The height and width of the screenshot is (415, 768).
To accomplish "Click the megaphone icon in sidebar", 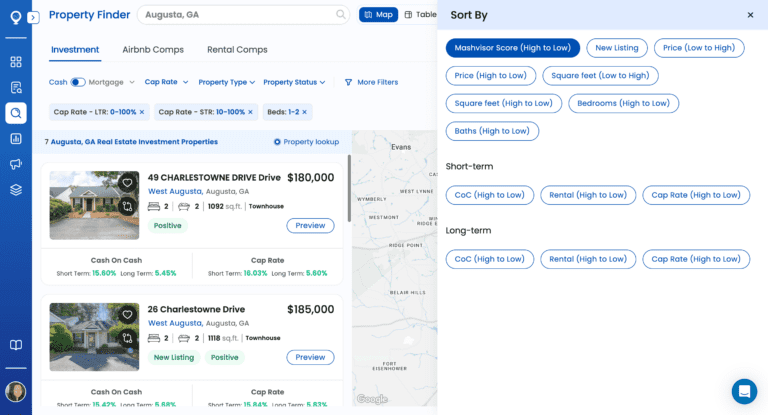I will (16, 164).
